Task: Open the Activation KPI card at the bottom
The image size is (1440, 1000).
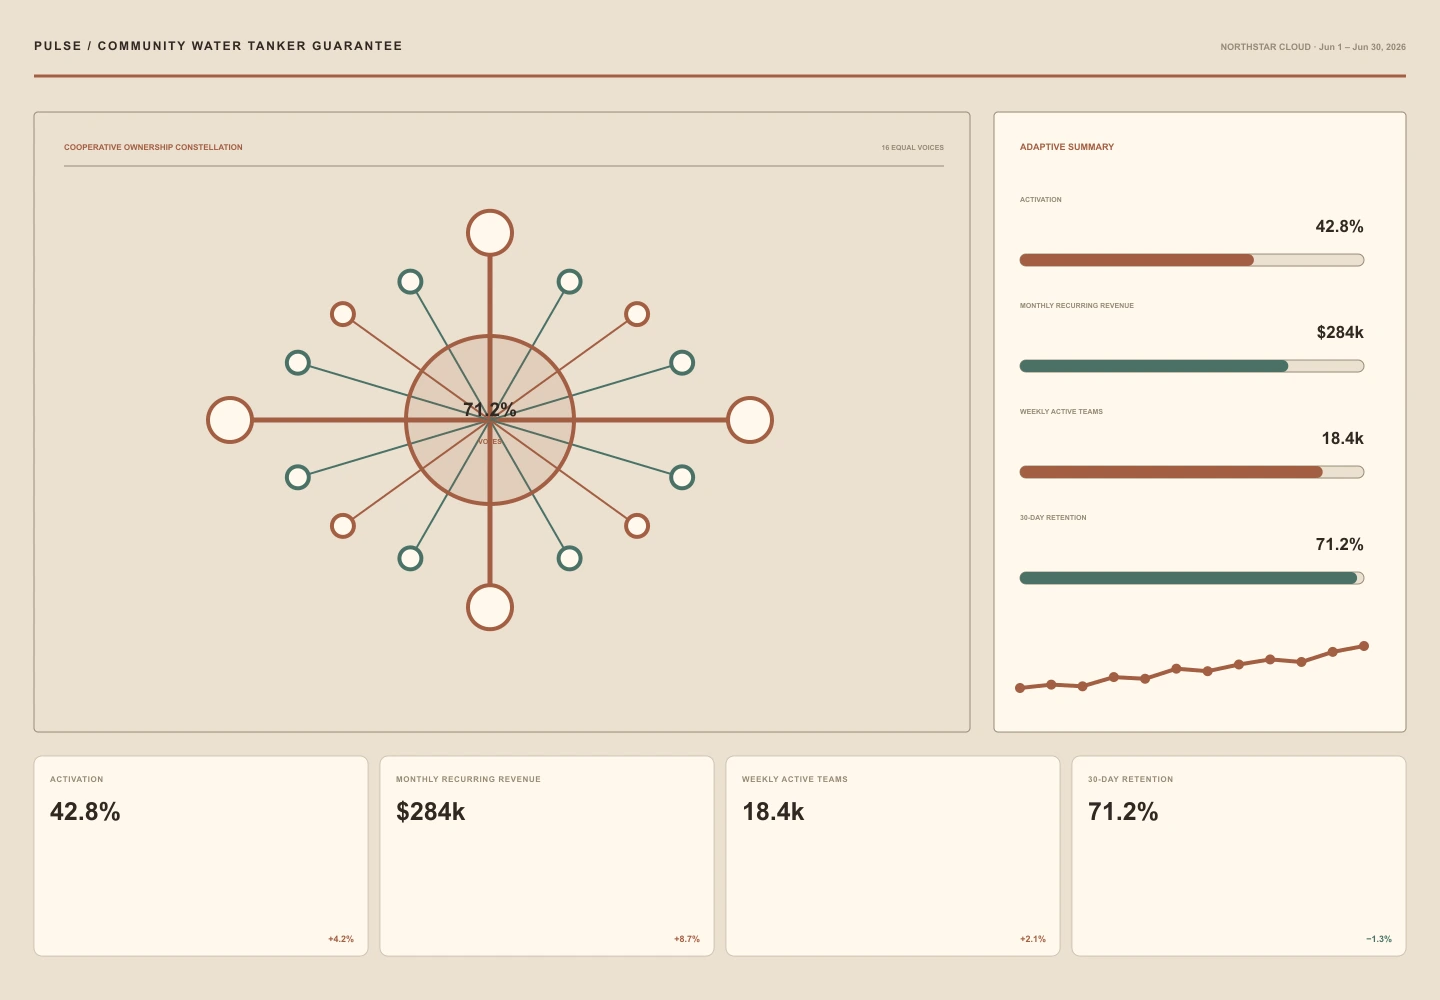Action: tap(201, 856)
